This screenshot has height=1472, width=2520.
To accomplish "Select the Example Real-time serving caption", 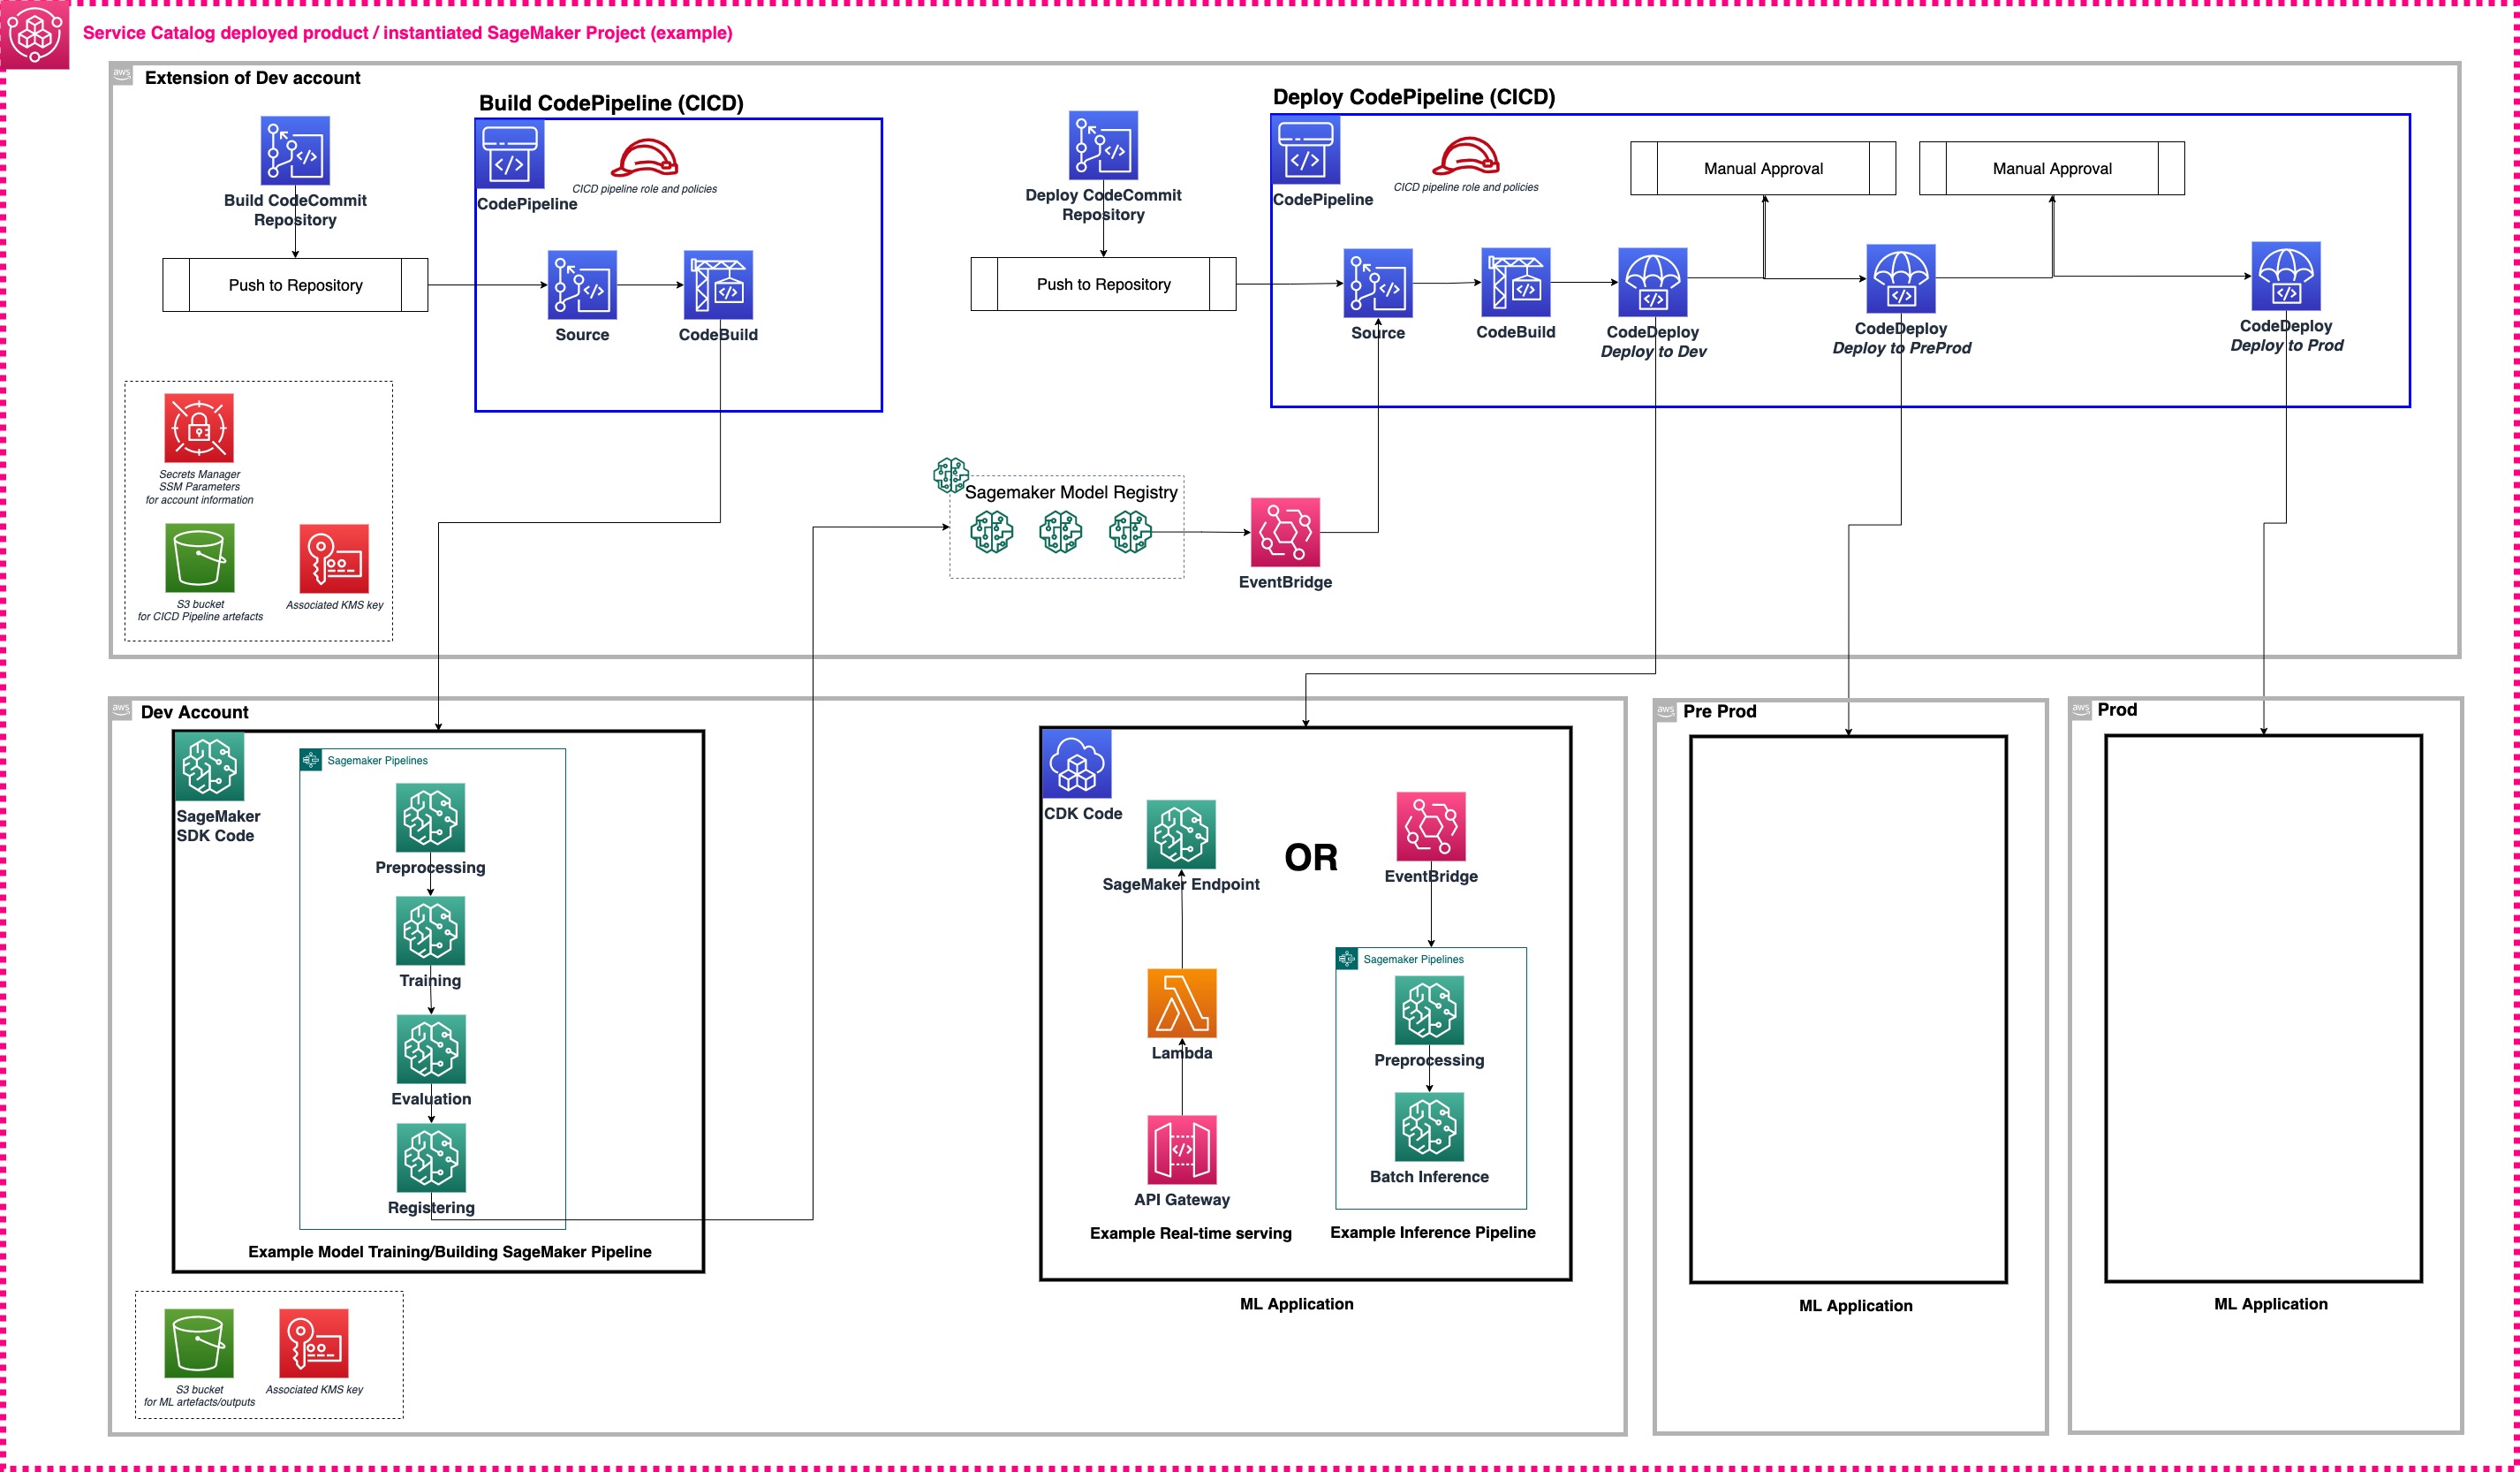I will tap(1190, 1233).
